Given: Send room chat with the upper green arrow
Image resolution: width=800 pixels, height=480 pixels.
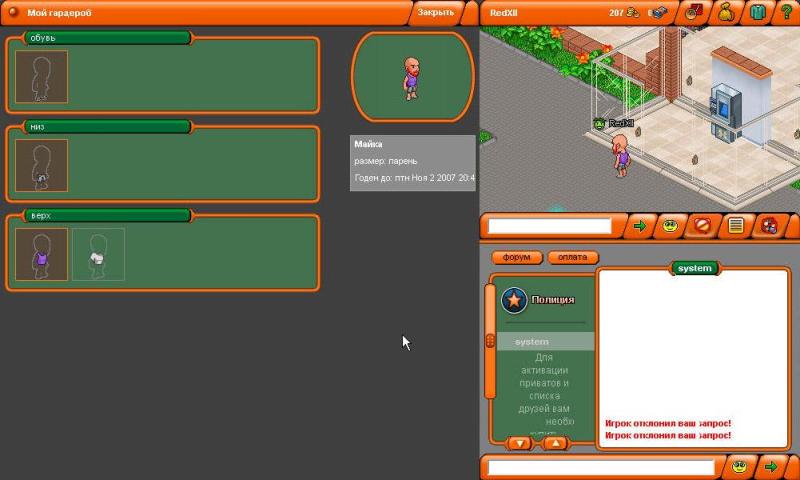Looking at the screenshot, I should pyautogui.click(x=640, y=226).
